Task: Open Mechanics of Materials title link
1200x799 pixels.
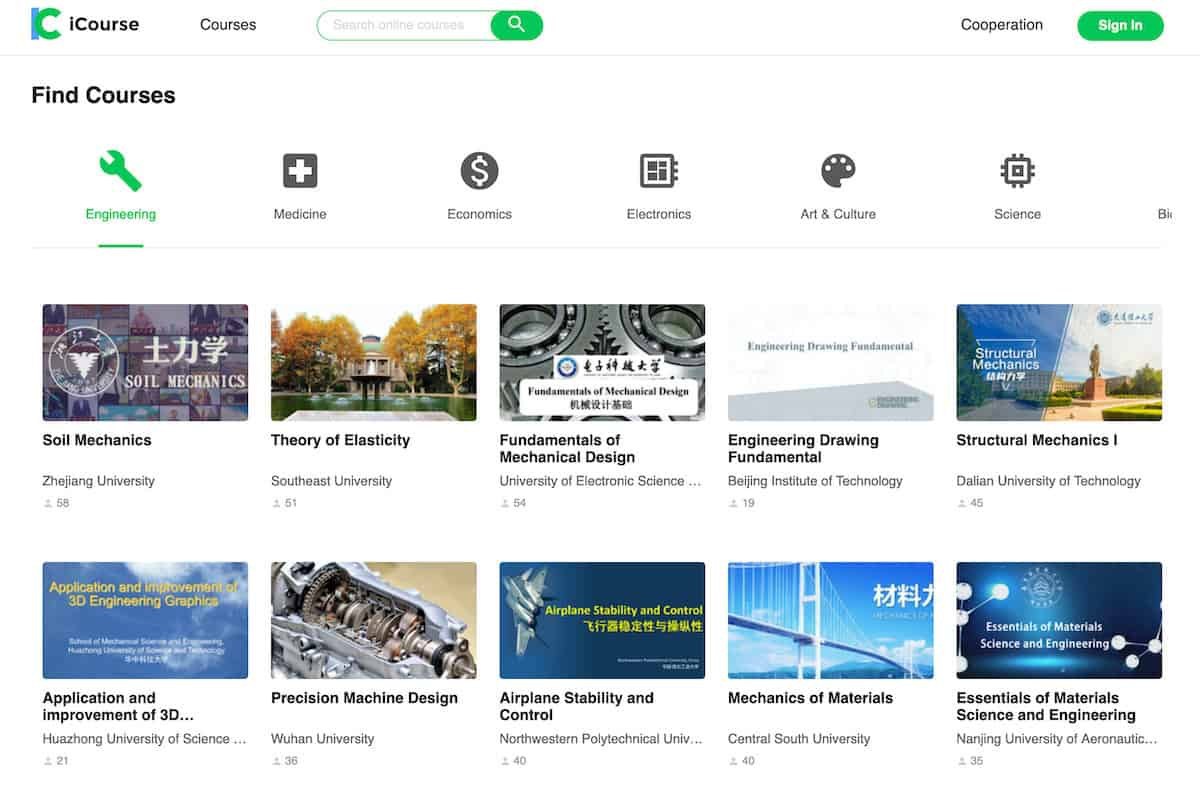Action: pos(810,698)
